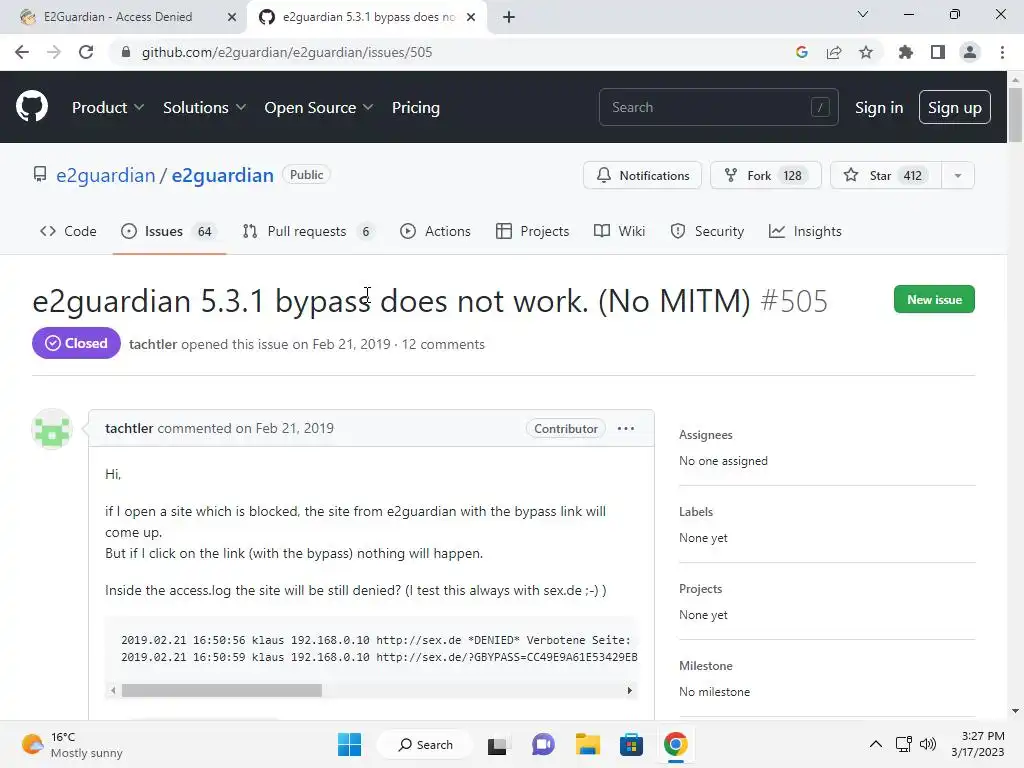
Task: Switch to the Projects tab
Action: (x=533, y=231)
